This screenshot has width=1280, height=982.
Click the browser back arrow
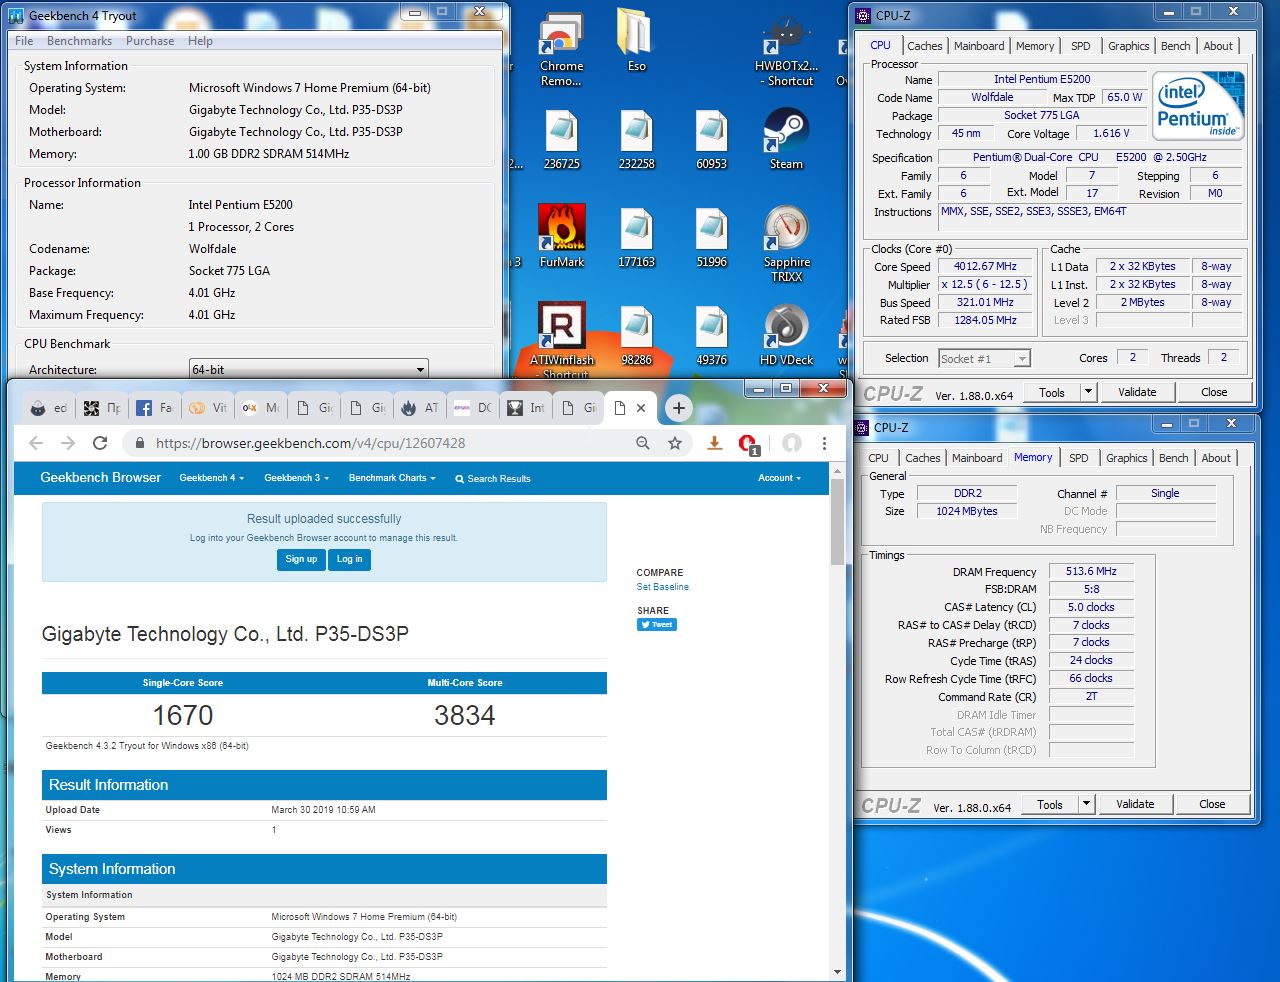pyautogui.click(x=36, y=443)
